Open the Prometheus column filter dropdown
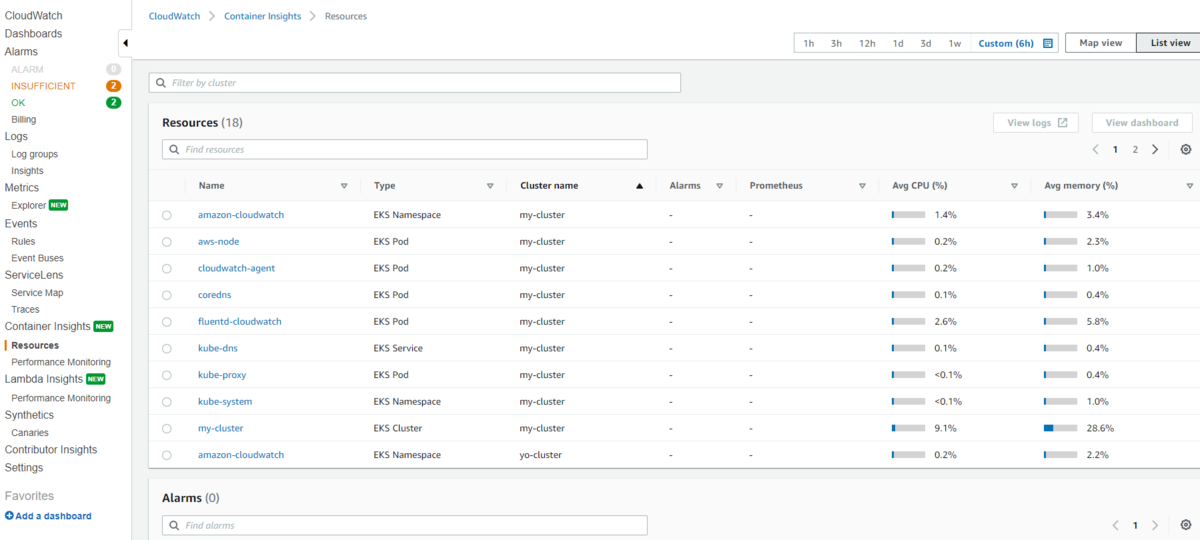 point(862,186)
